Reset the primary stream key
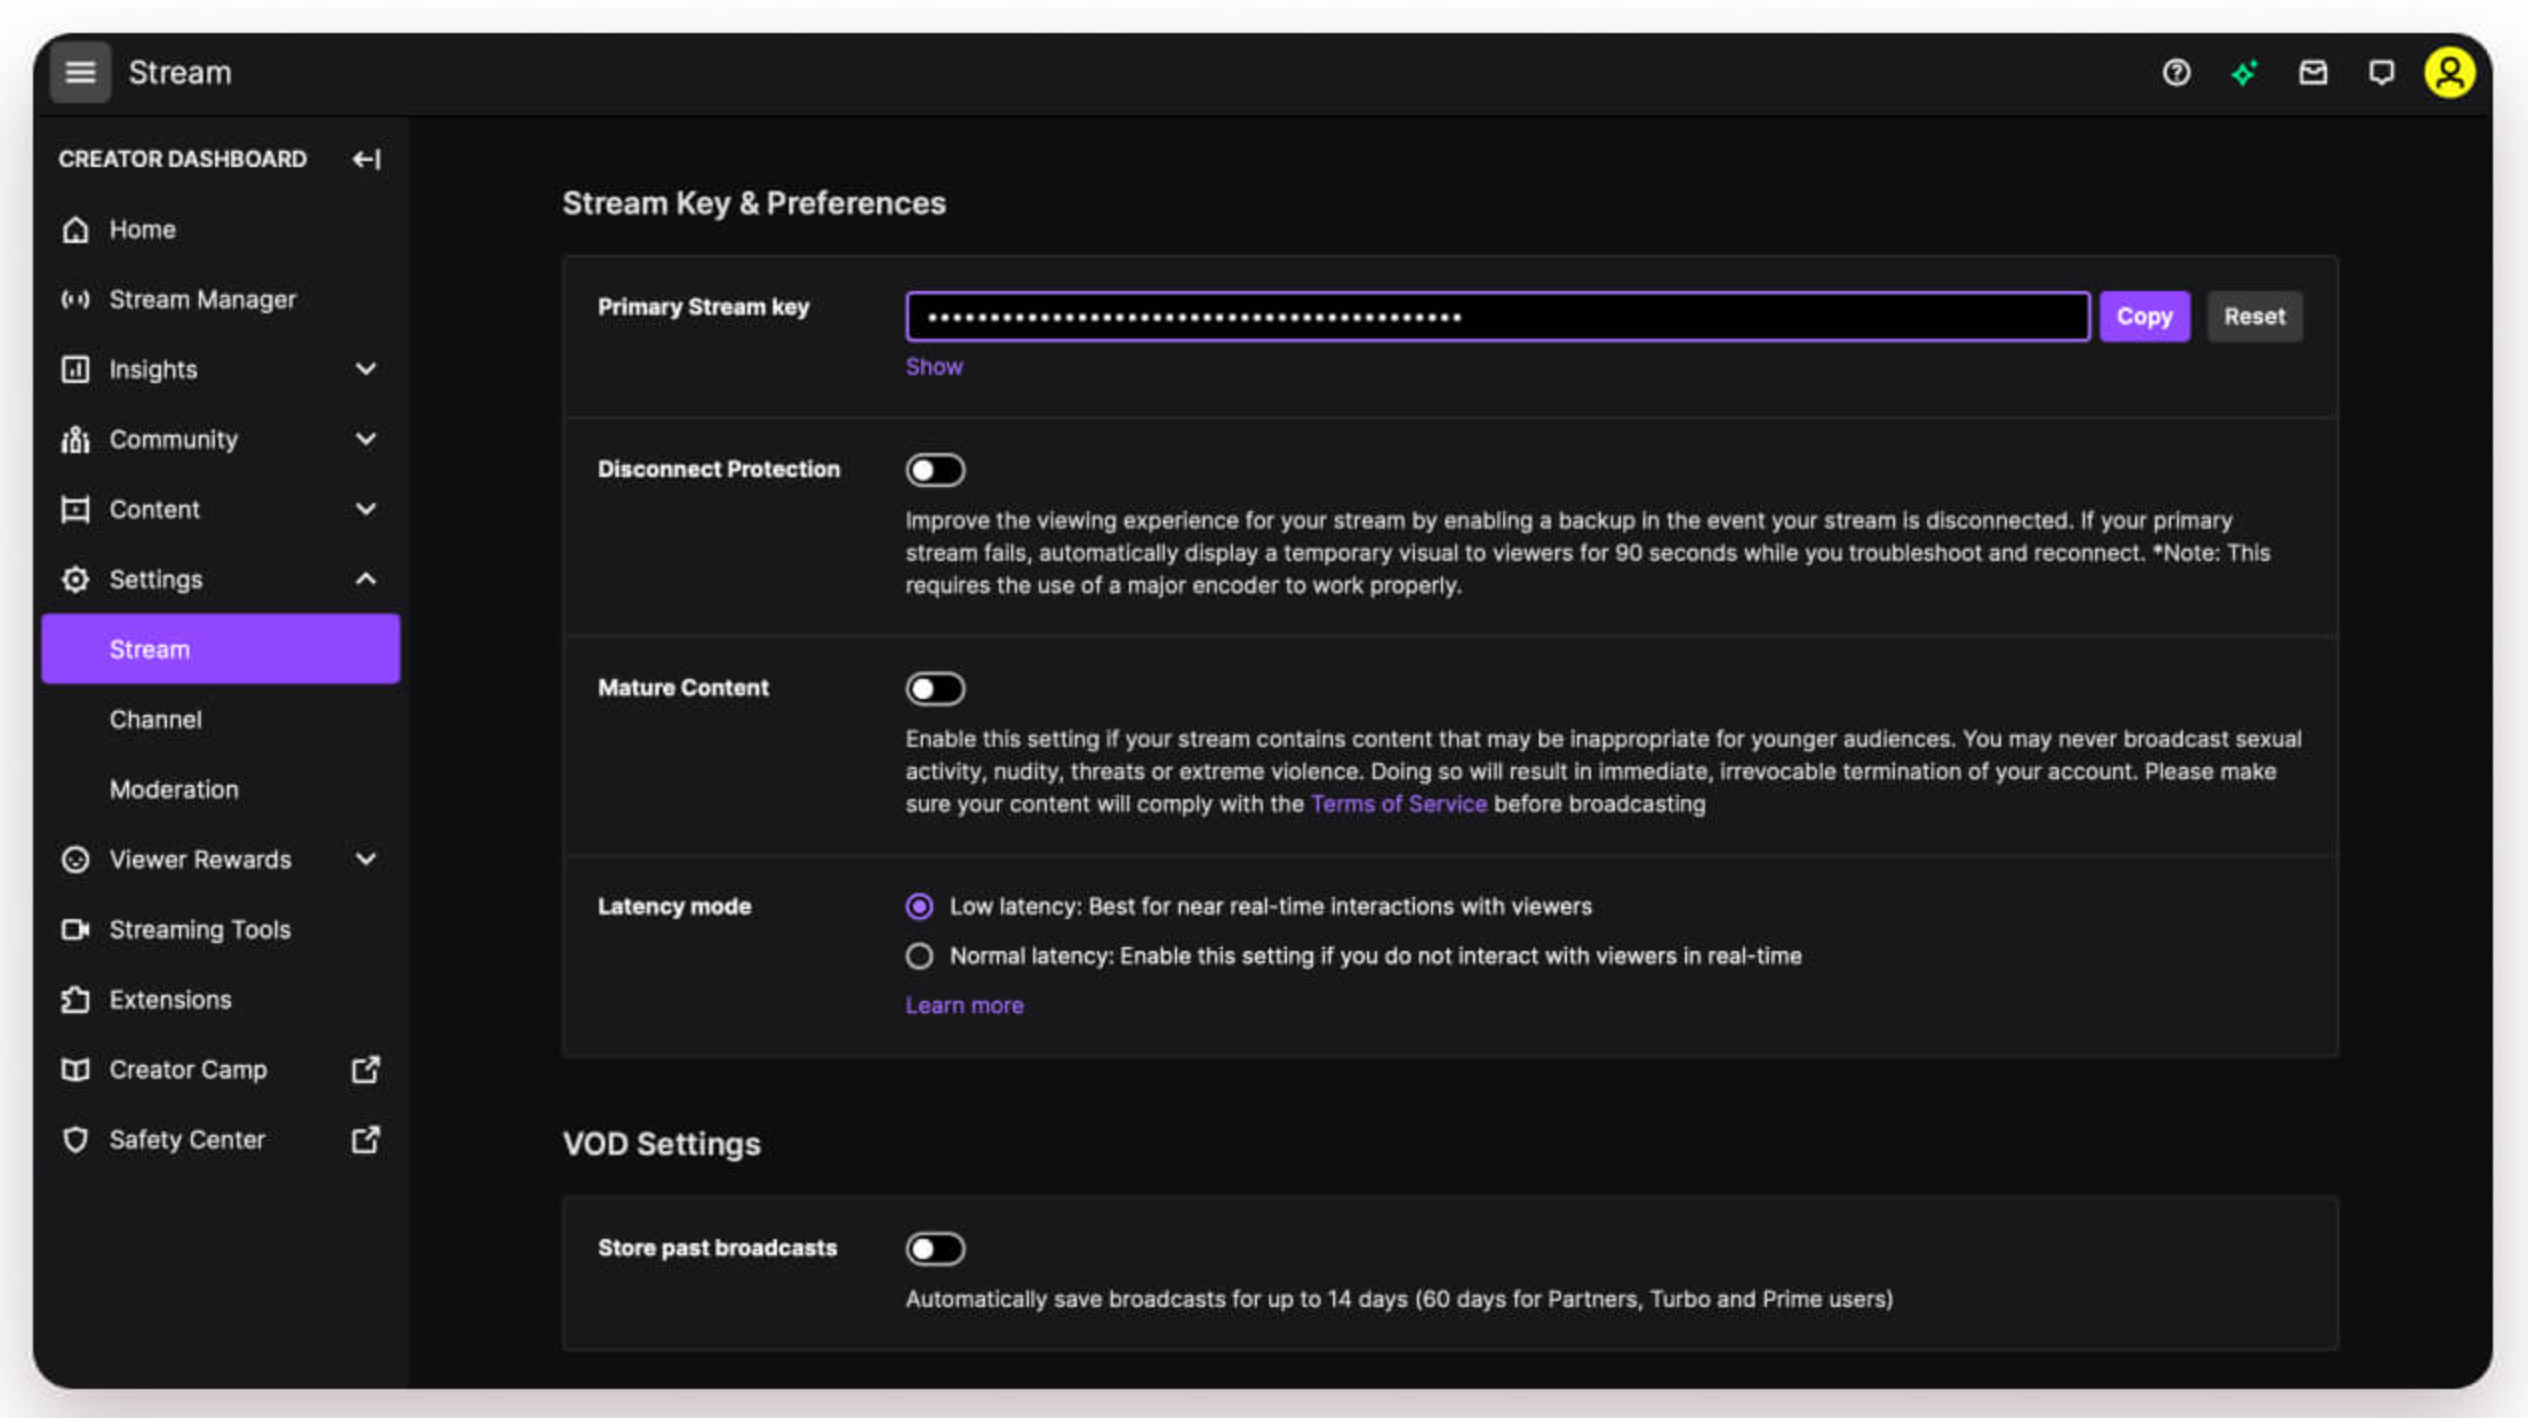The height and width of the screenshot is (1418, 2528). (x=2254, y=317)
